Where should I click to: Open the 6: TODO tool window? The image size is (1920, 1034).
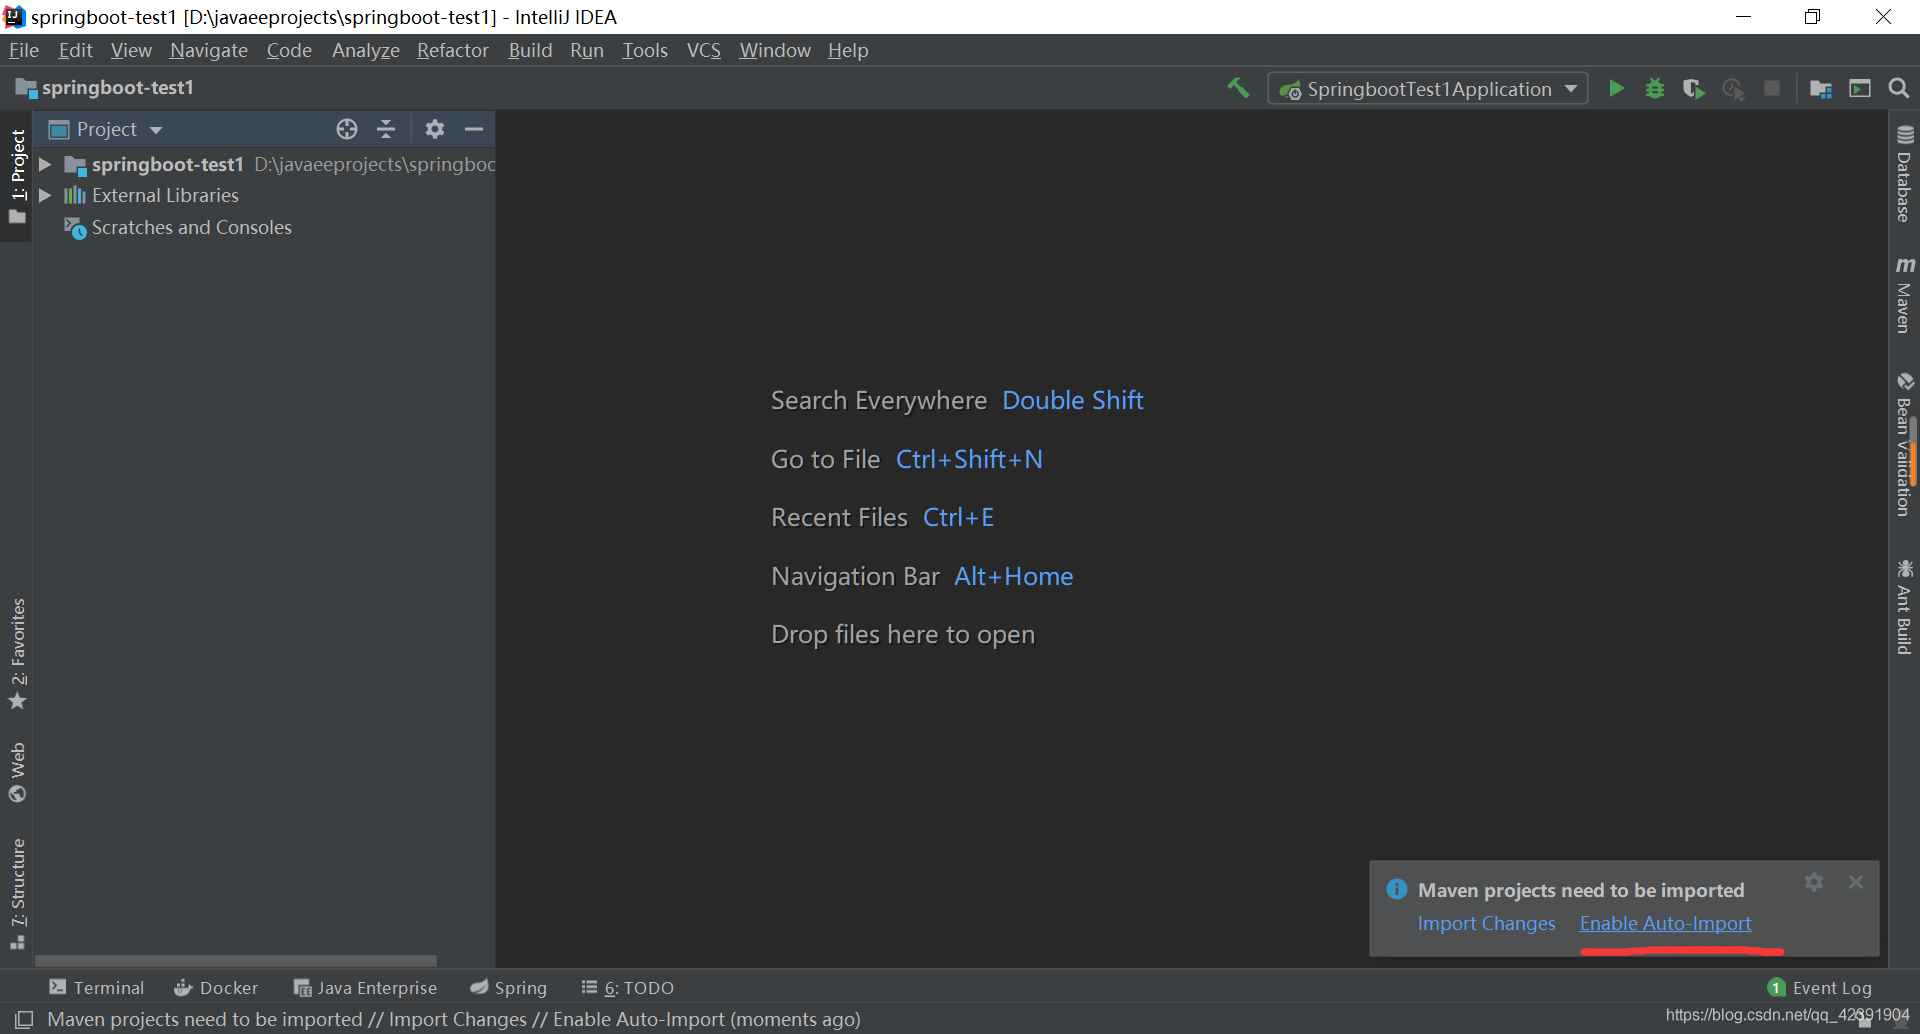coord(628,988)
